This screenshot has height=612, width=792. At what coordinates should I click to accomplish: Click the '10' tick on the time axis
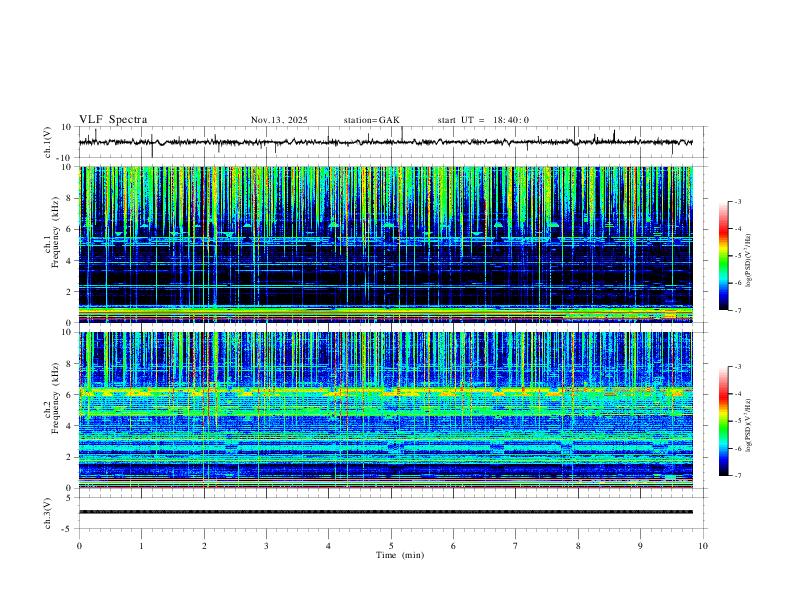[703, 546]
